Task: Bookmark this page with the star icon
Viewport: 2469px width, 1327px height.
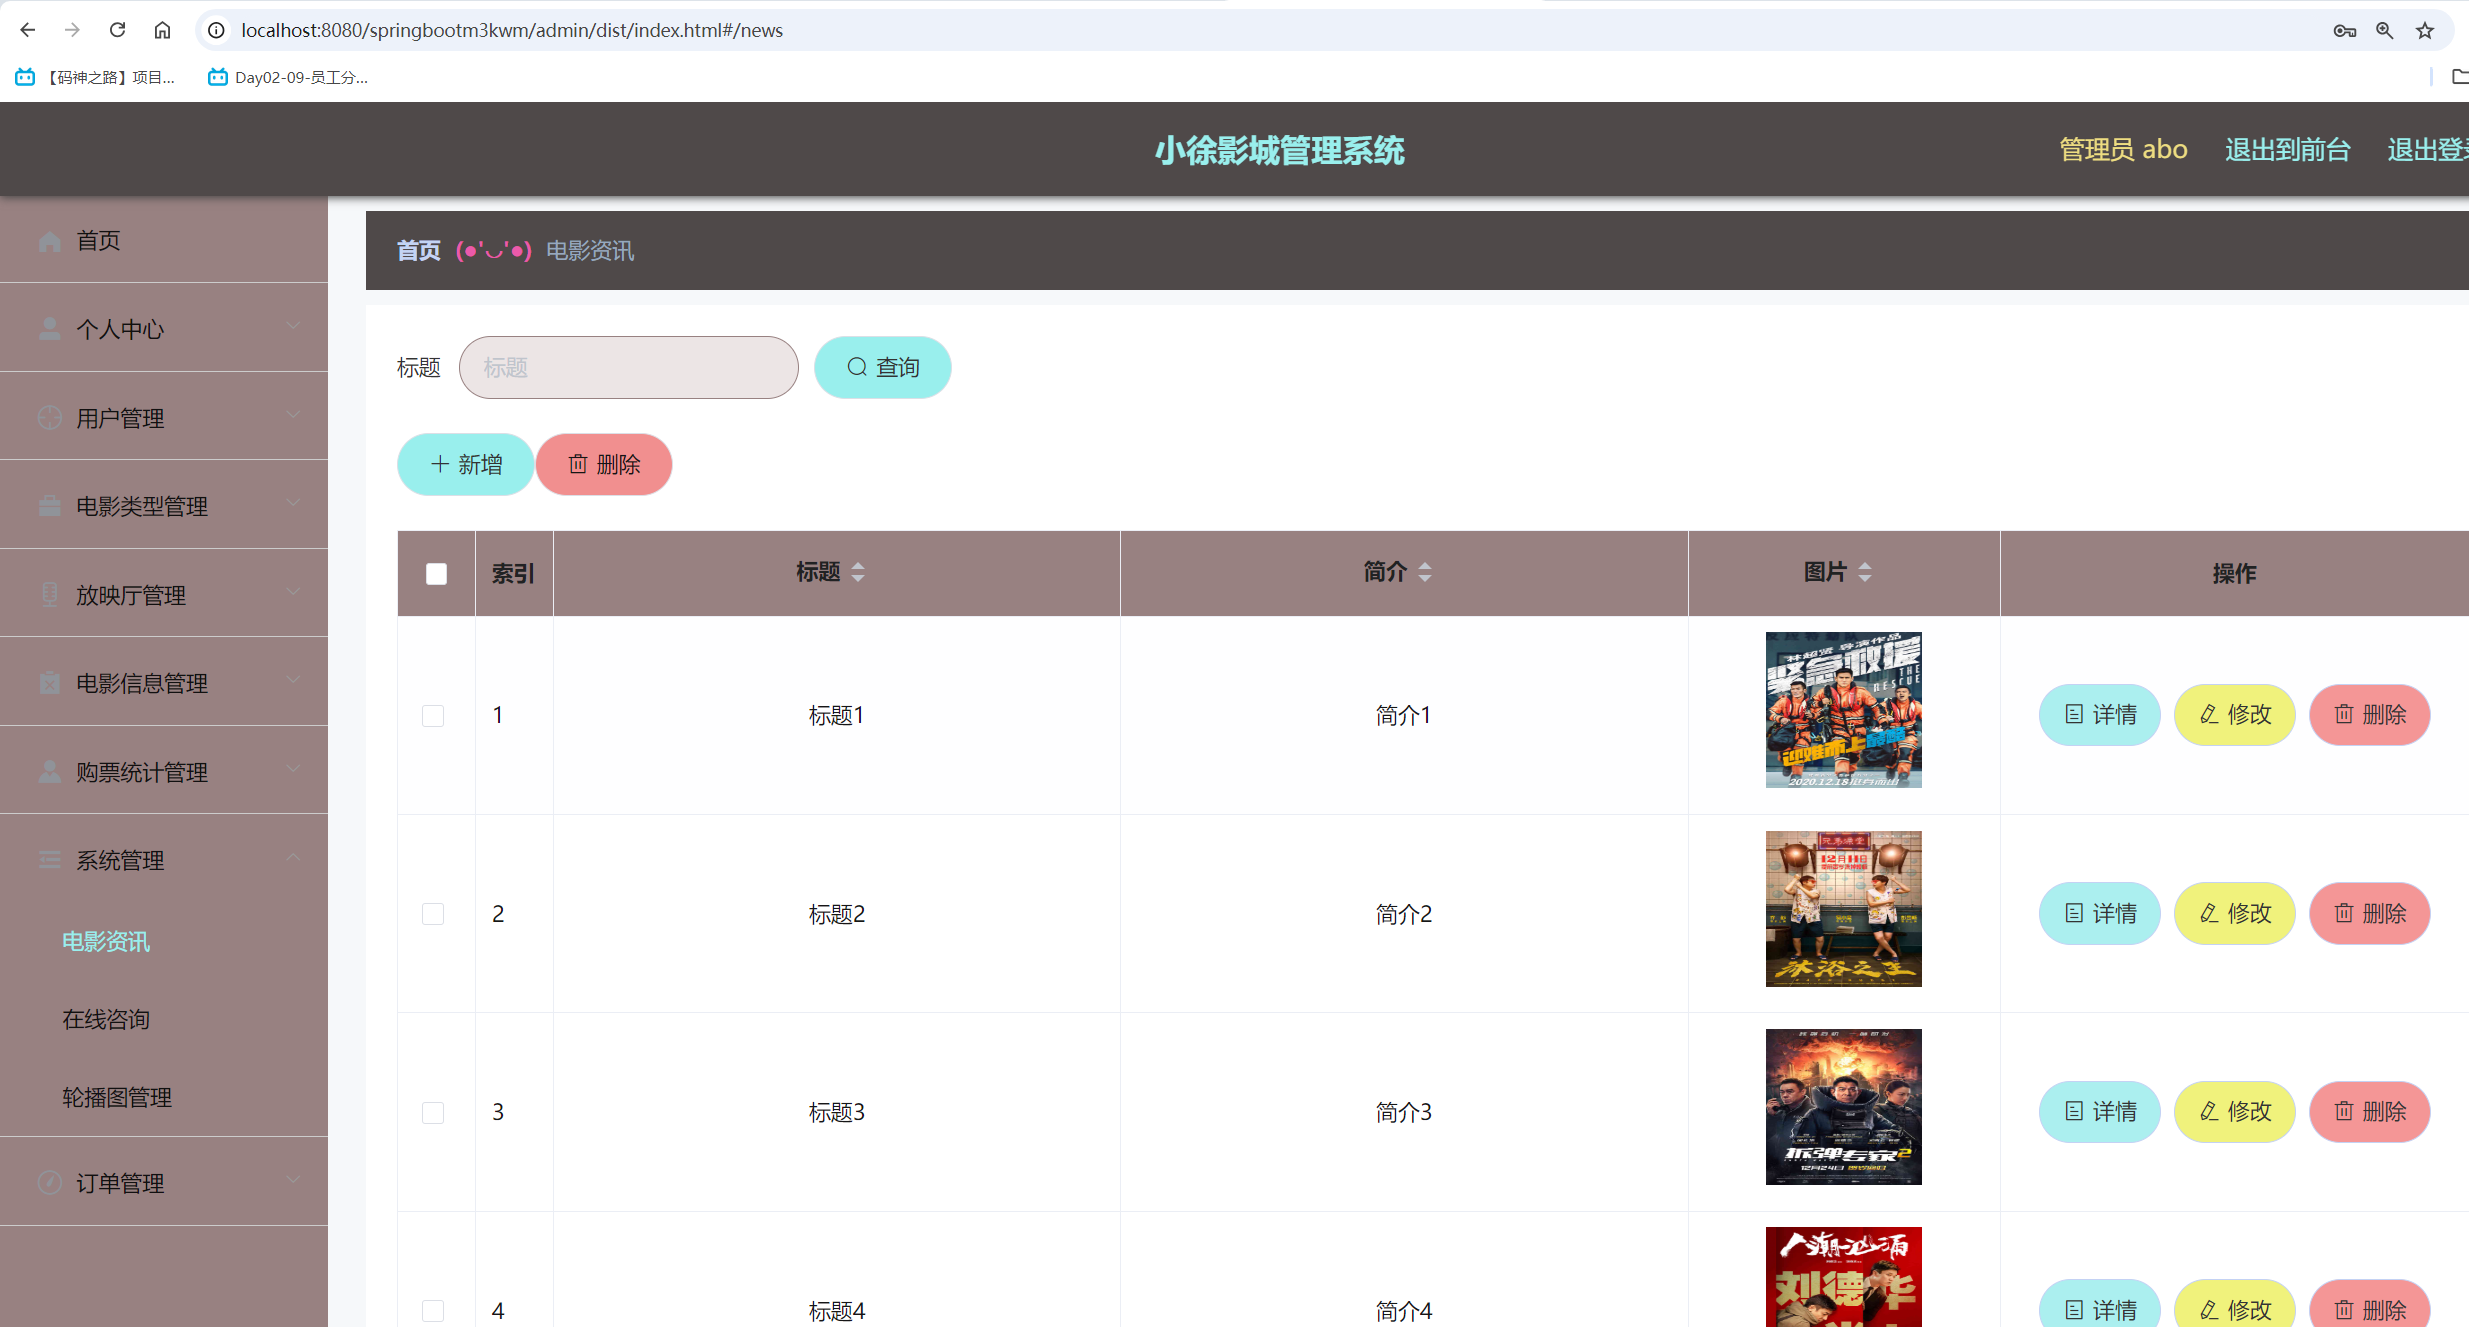Action: click(2425, 30)
